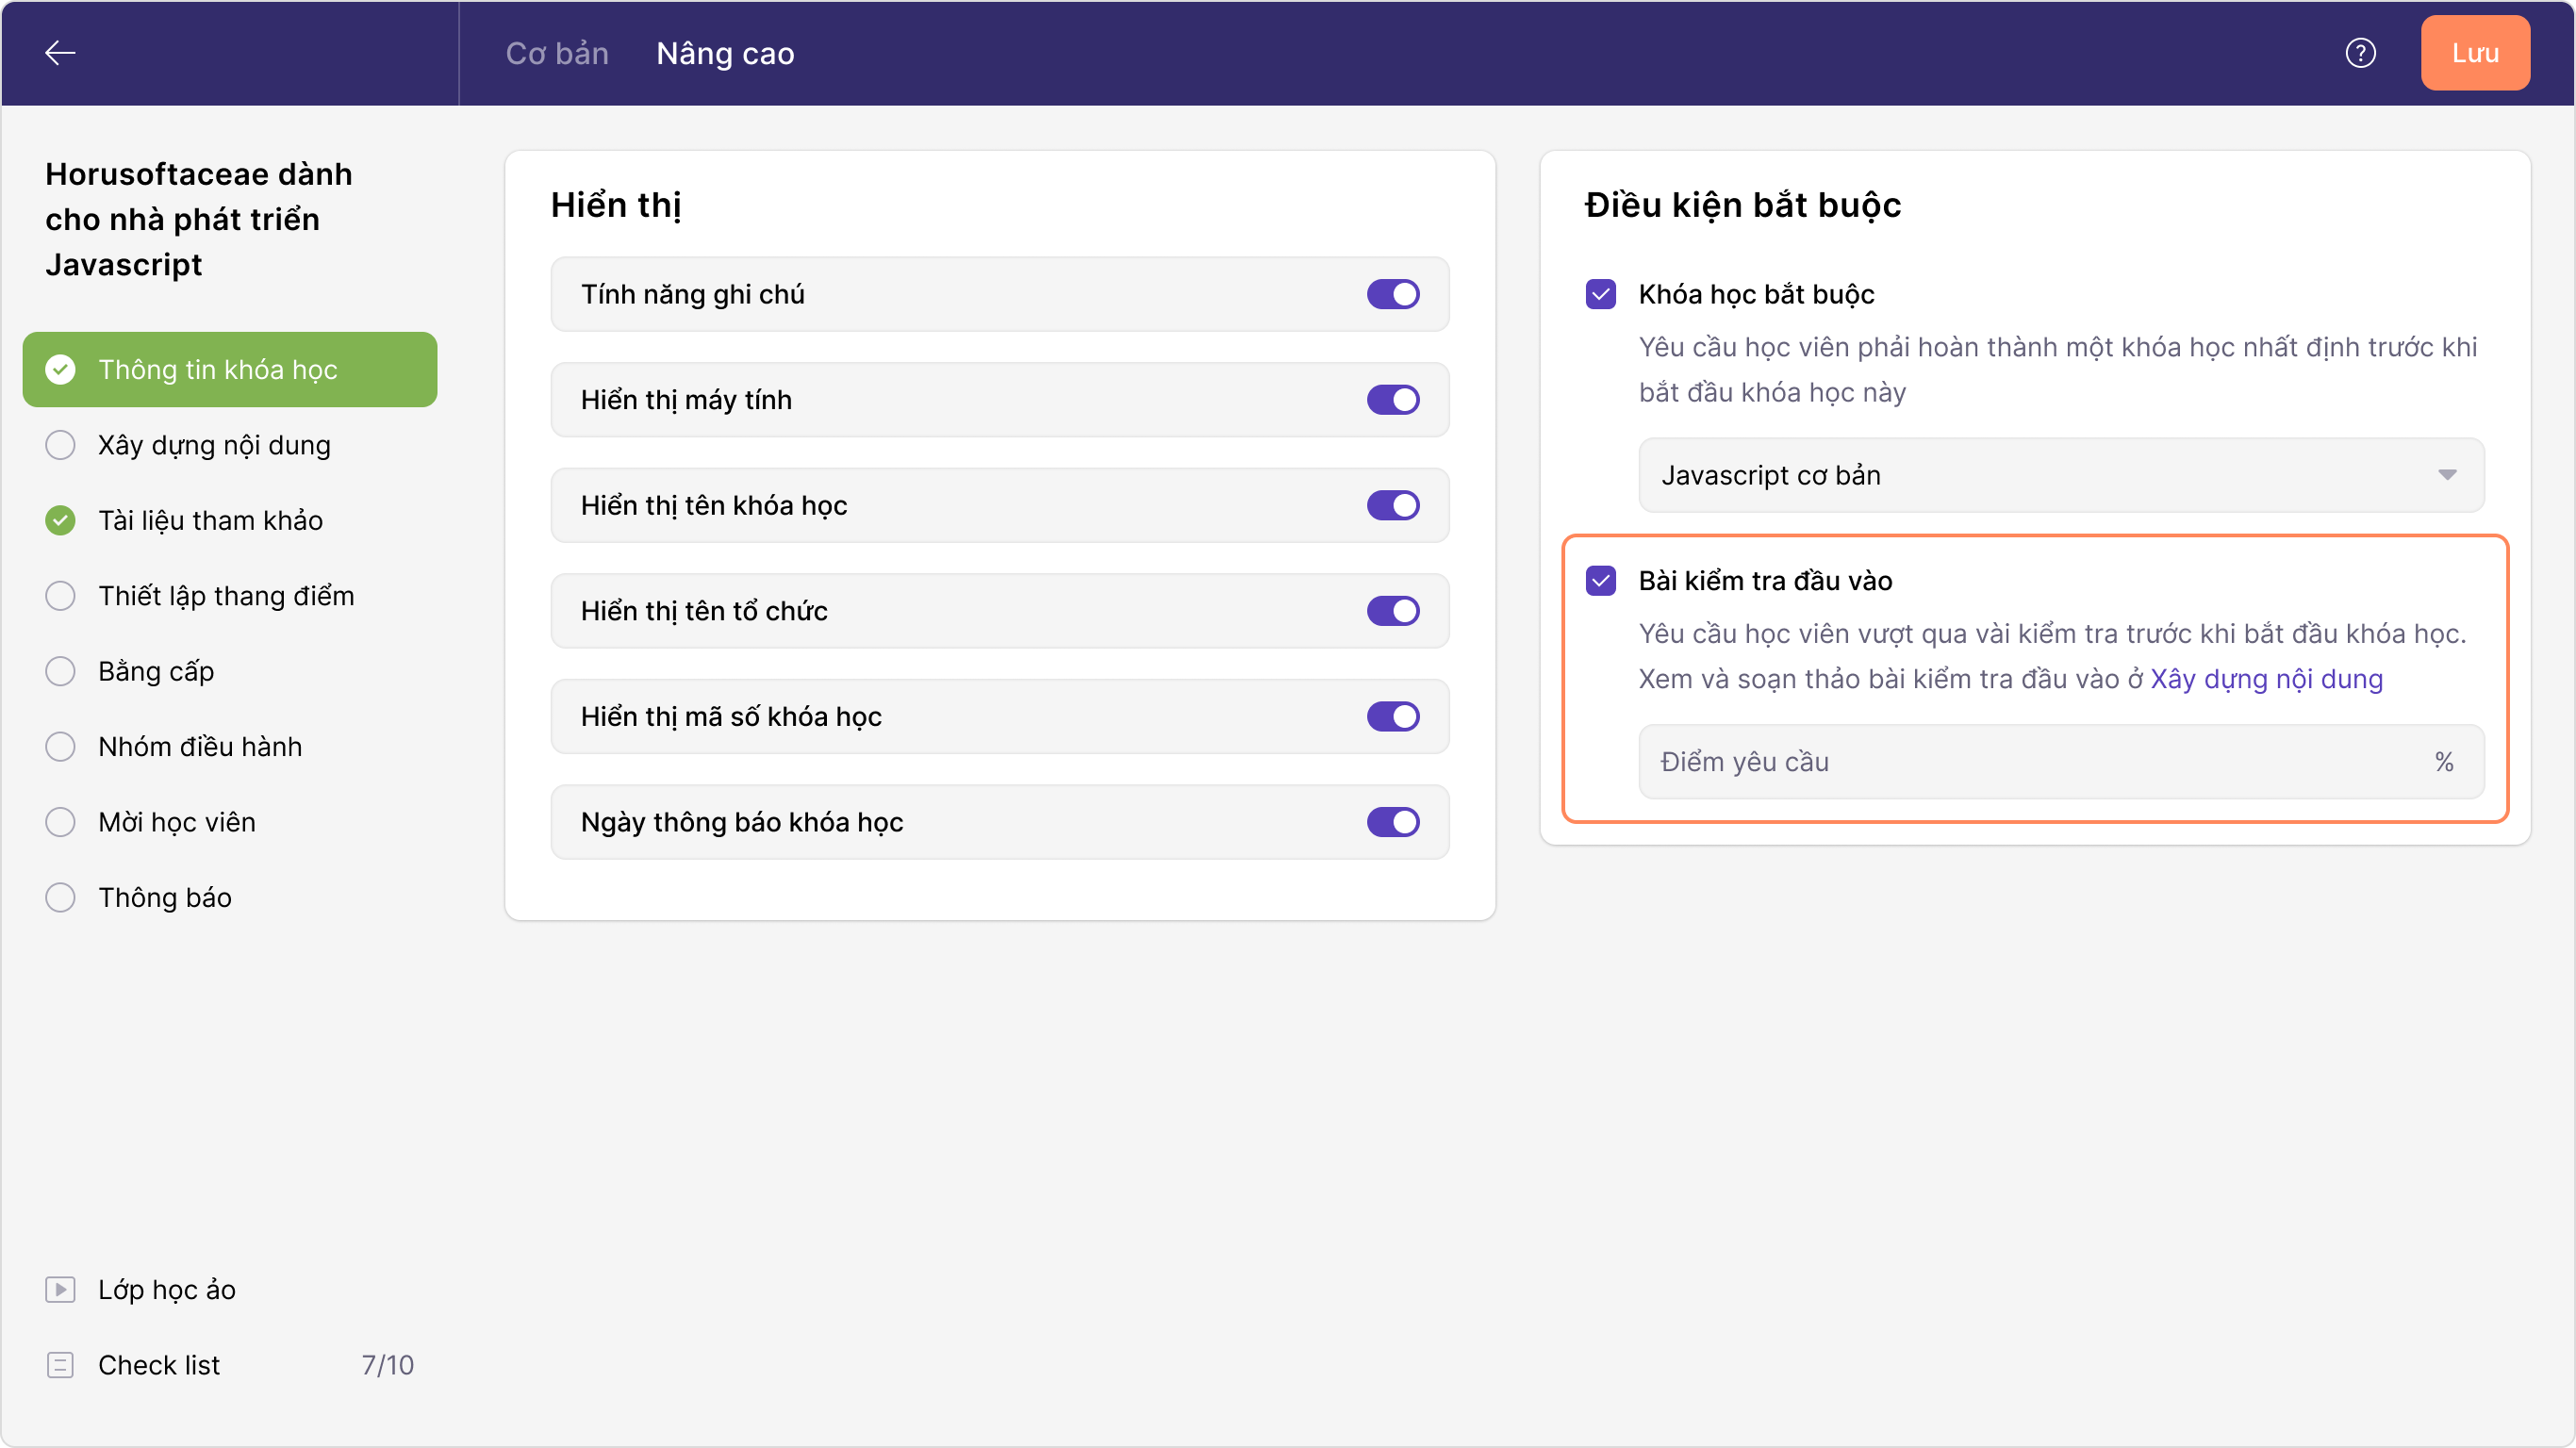Click the Lưu save button
Viewport: 2576px width, 1448px height.
(x=2475, y=53)
